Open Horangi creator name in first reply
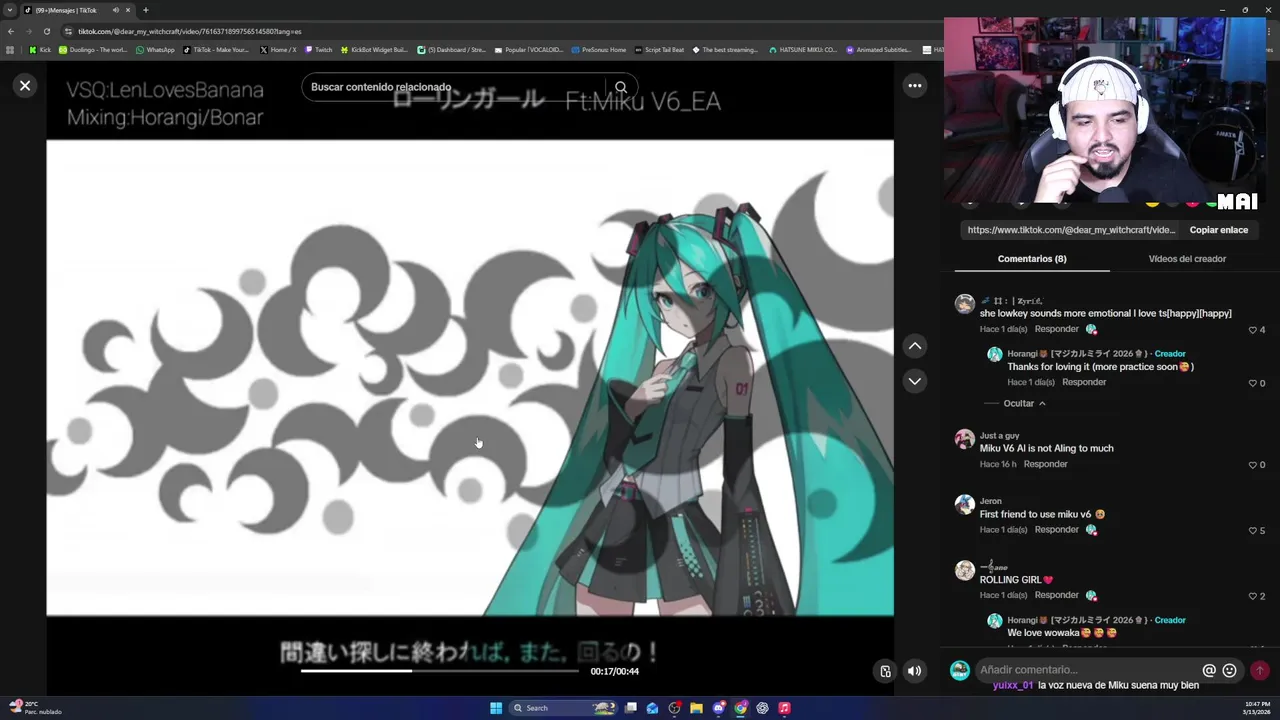Viewport: 1280px width, 720px height. coord(1076,354)
